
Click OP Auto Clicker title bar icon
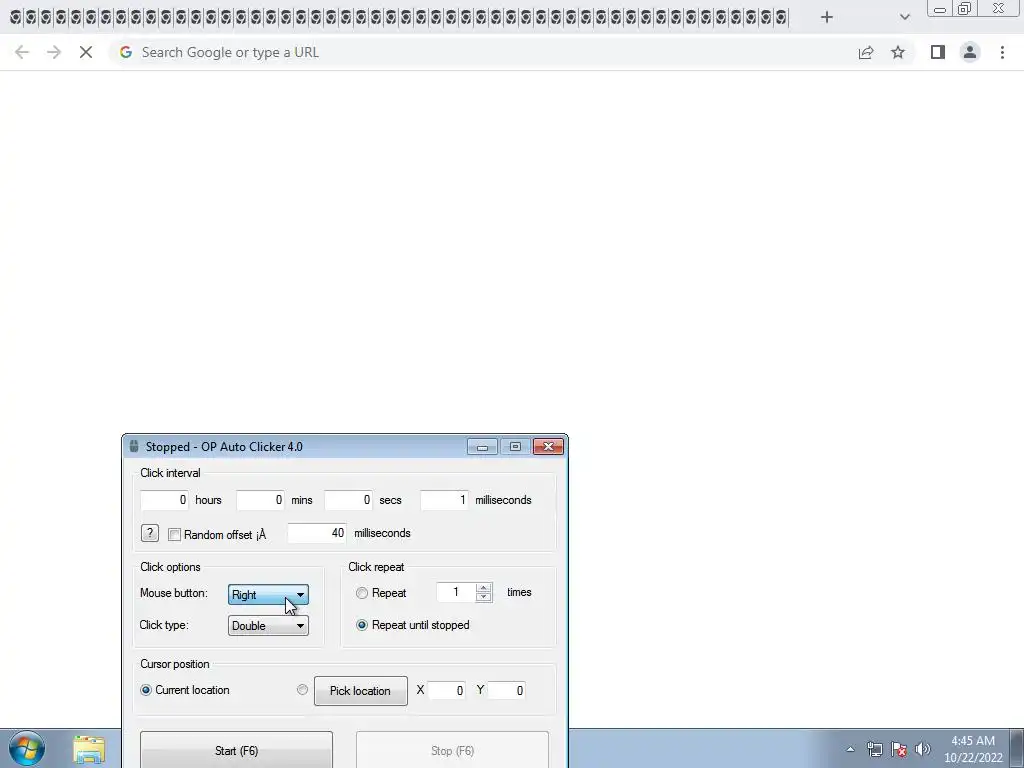[x=134, y=447]
